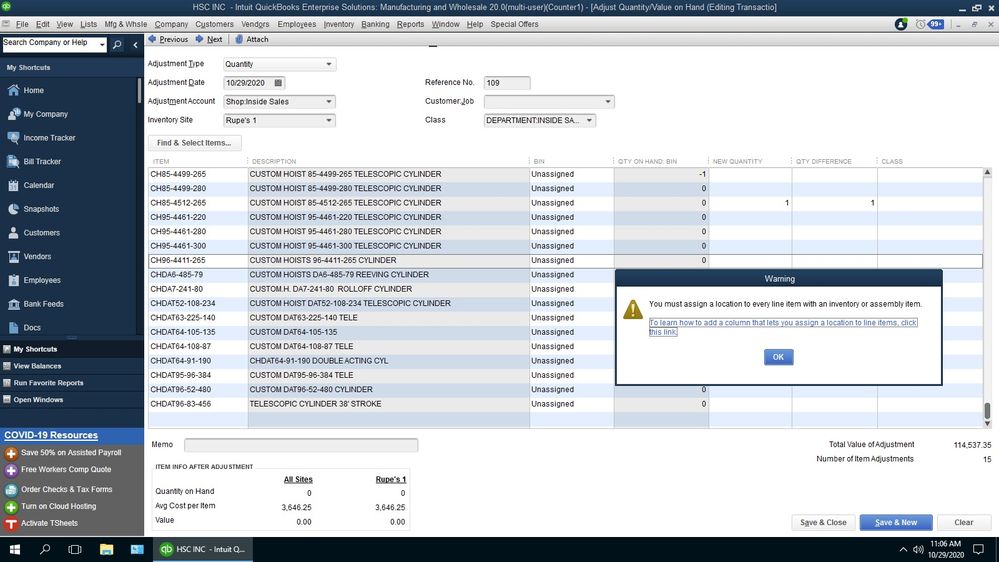Click Save & New button

click(896, 522)
